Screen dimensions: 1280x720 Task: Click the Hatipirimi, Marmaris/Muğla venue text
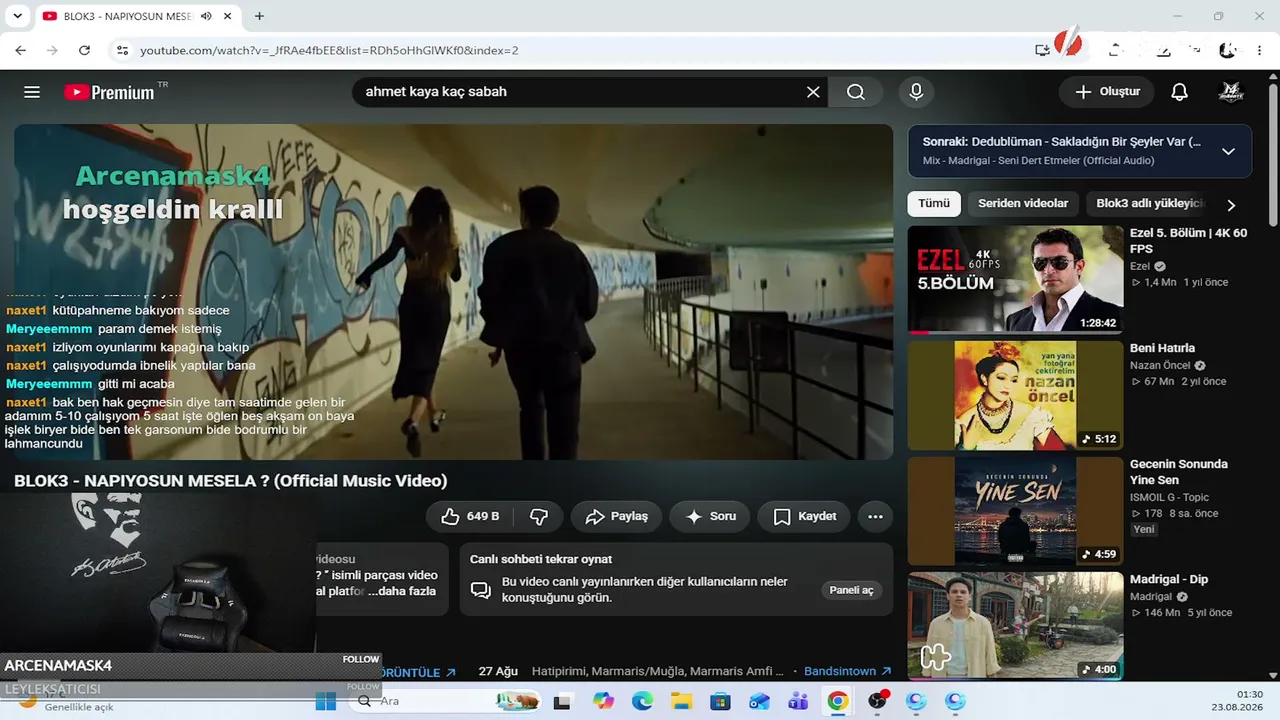coord(659,671)
